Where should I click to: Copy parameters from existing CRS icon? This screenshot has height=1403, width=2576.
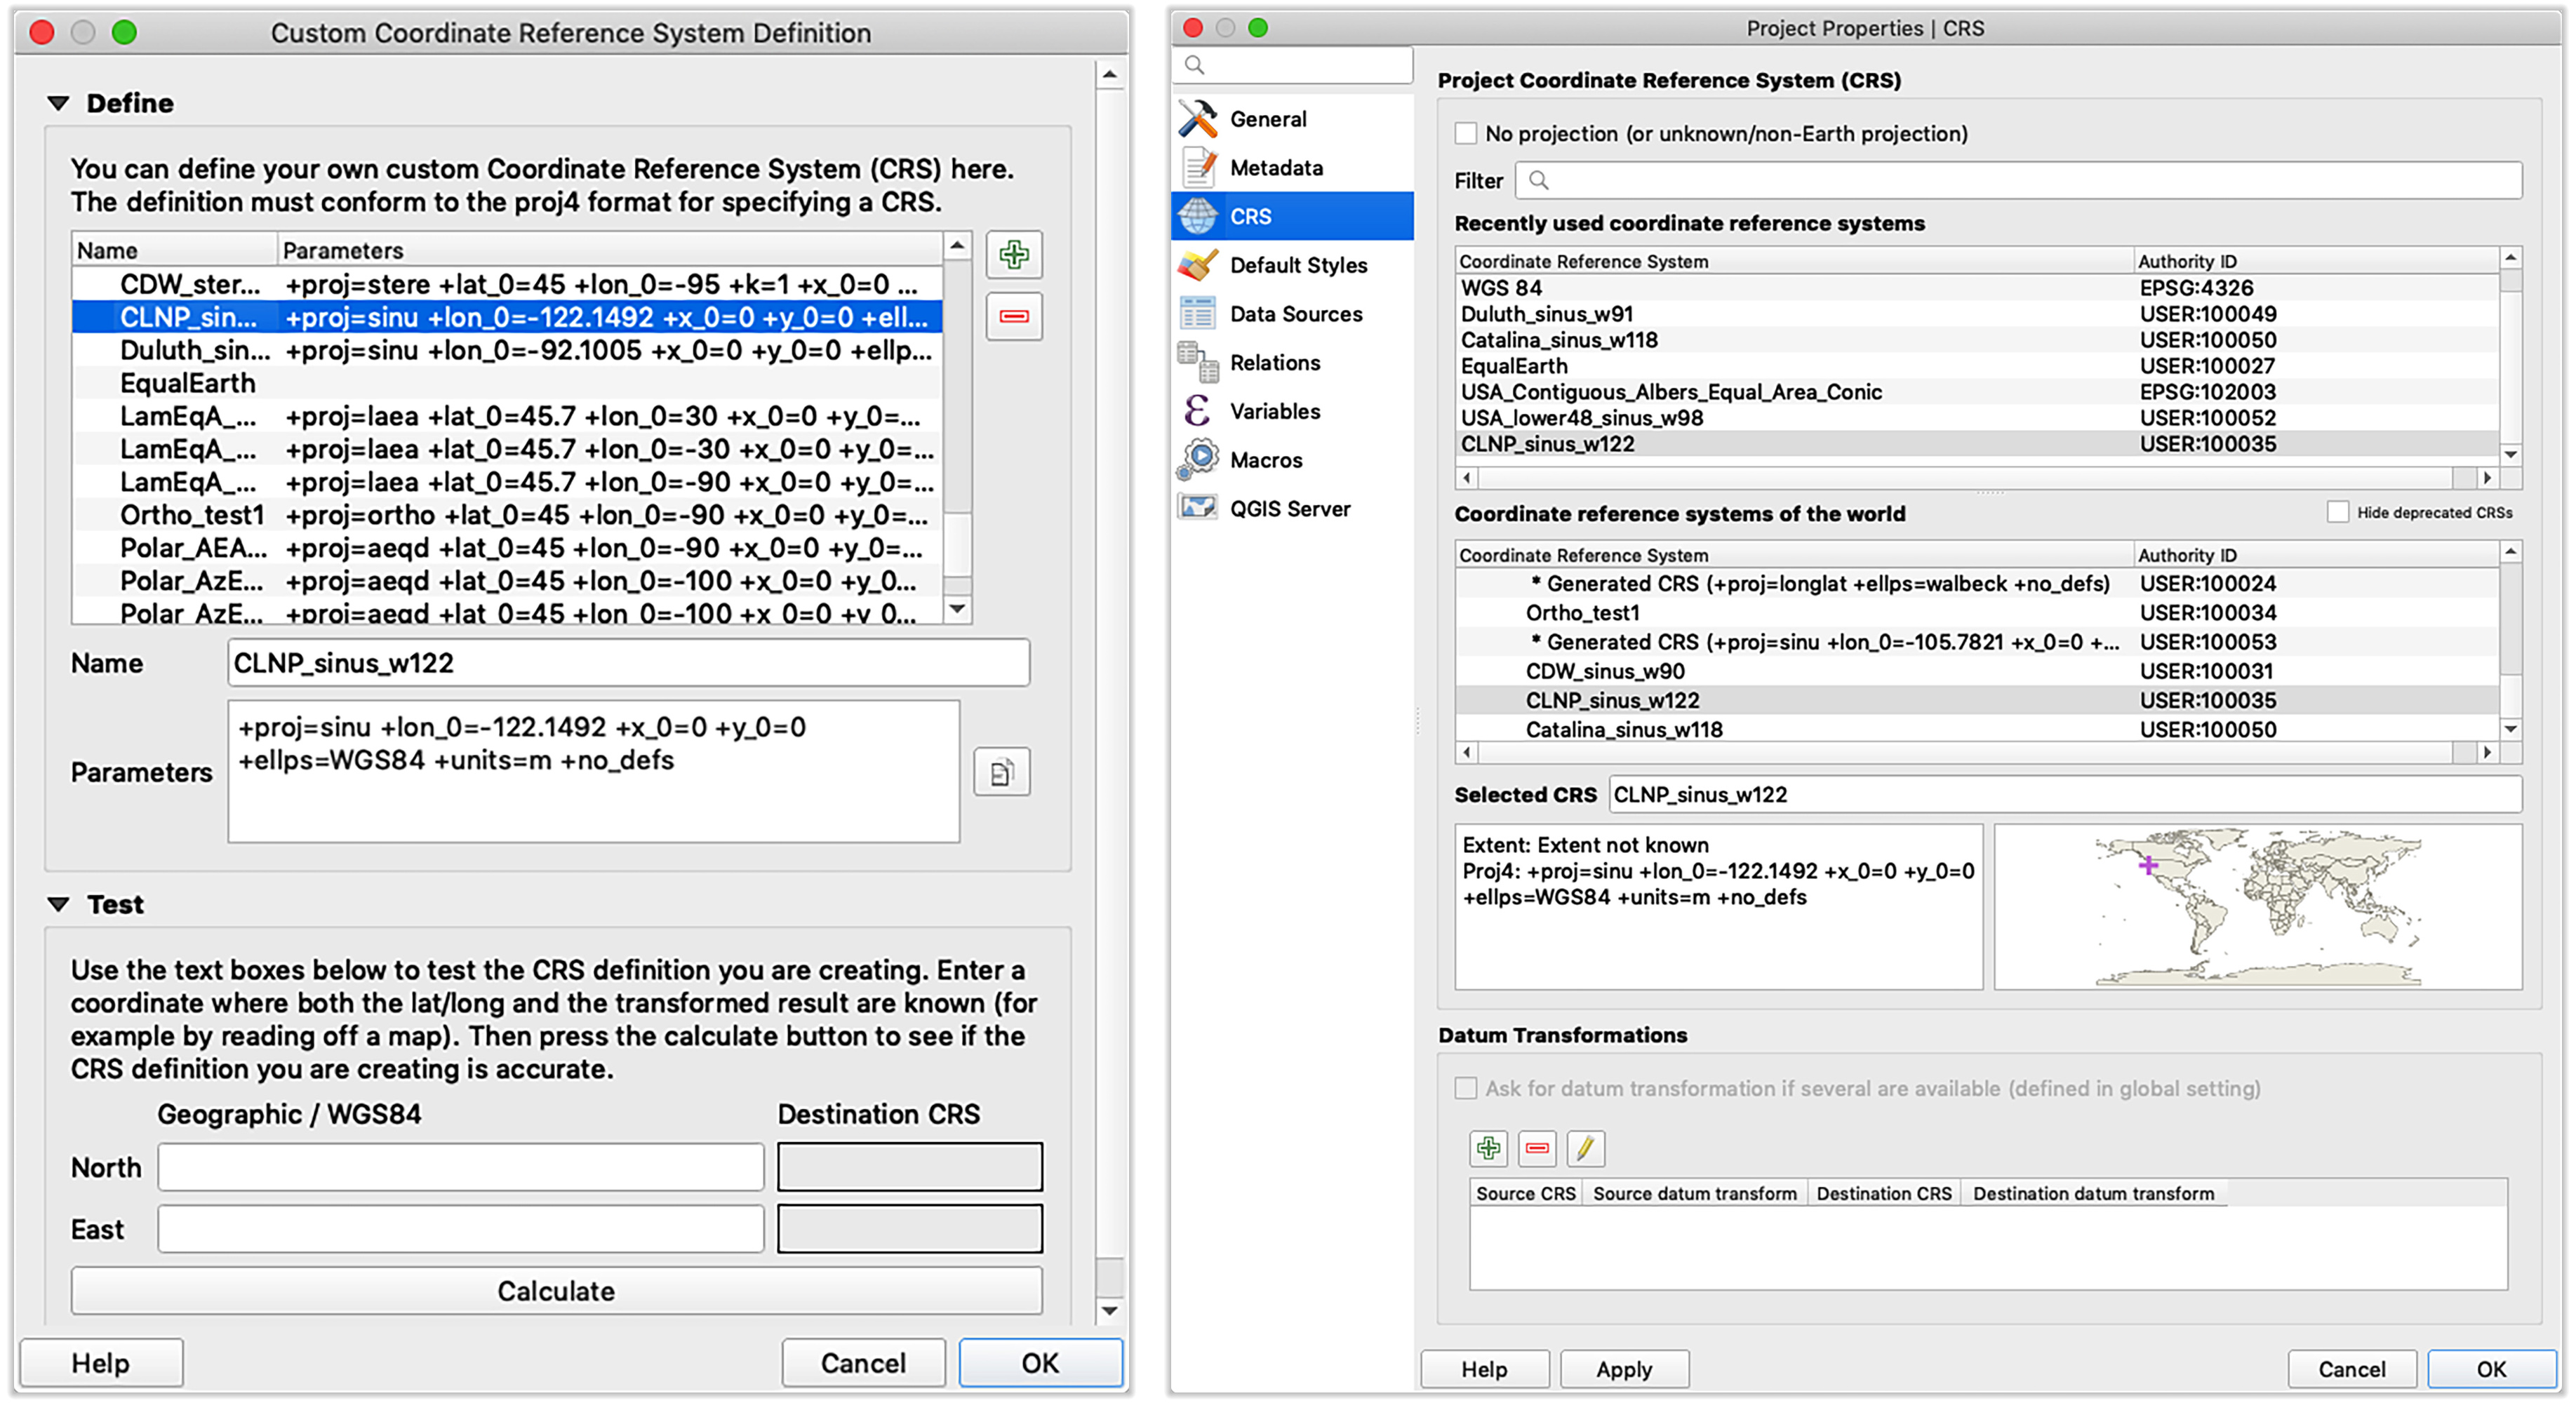tap(1001, 772)
